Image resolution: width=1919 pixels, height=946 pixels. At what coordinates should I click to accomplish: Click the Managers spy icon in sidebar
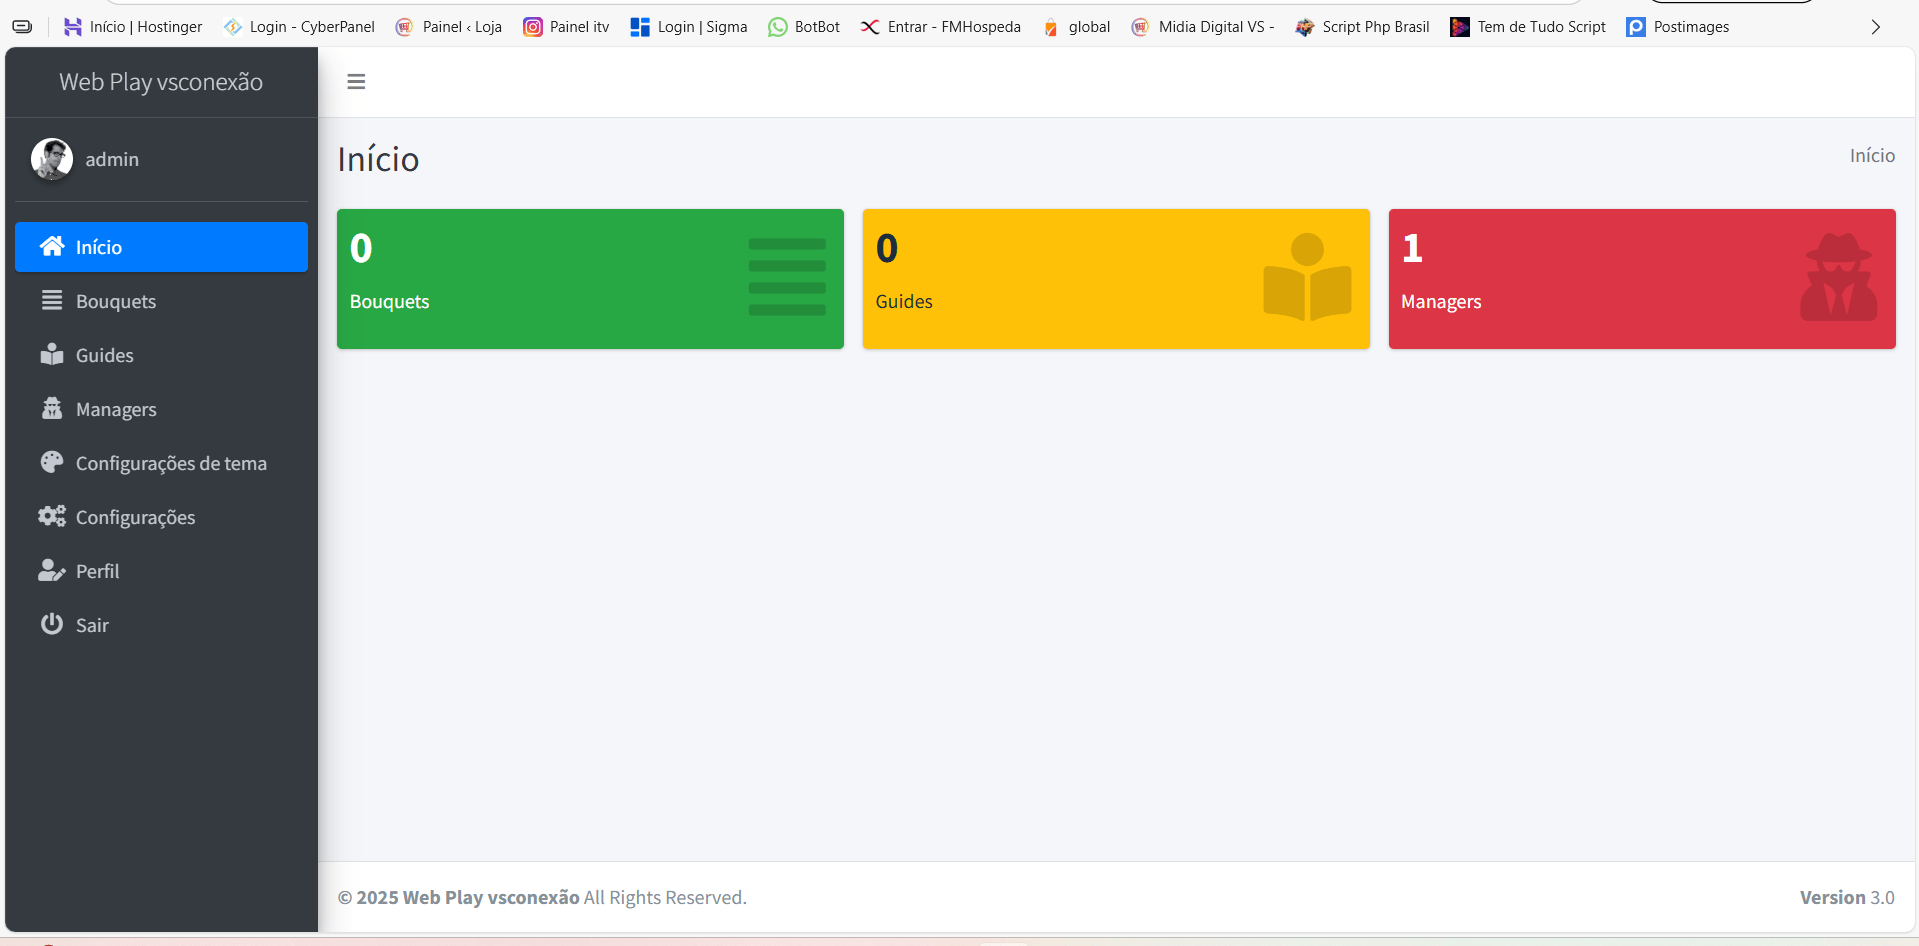(x=52, y=409)
